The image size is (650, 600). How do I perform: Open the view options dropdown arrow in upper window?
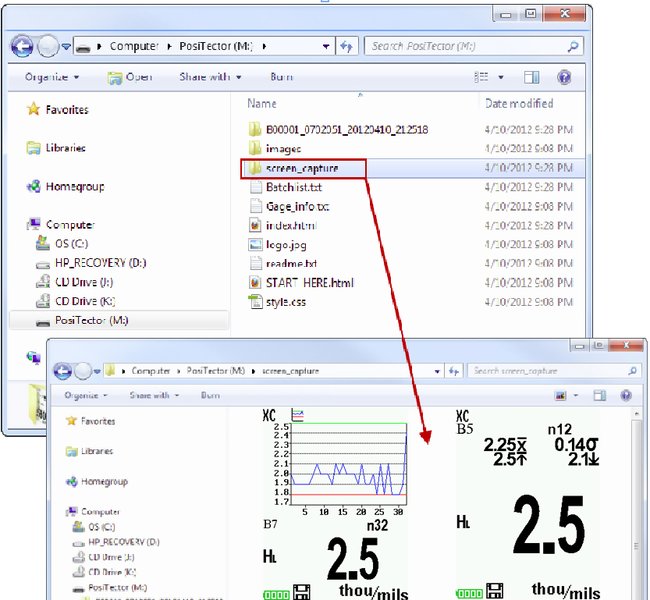(502, 77)
